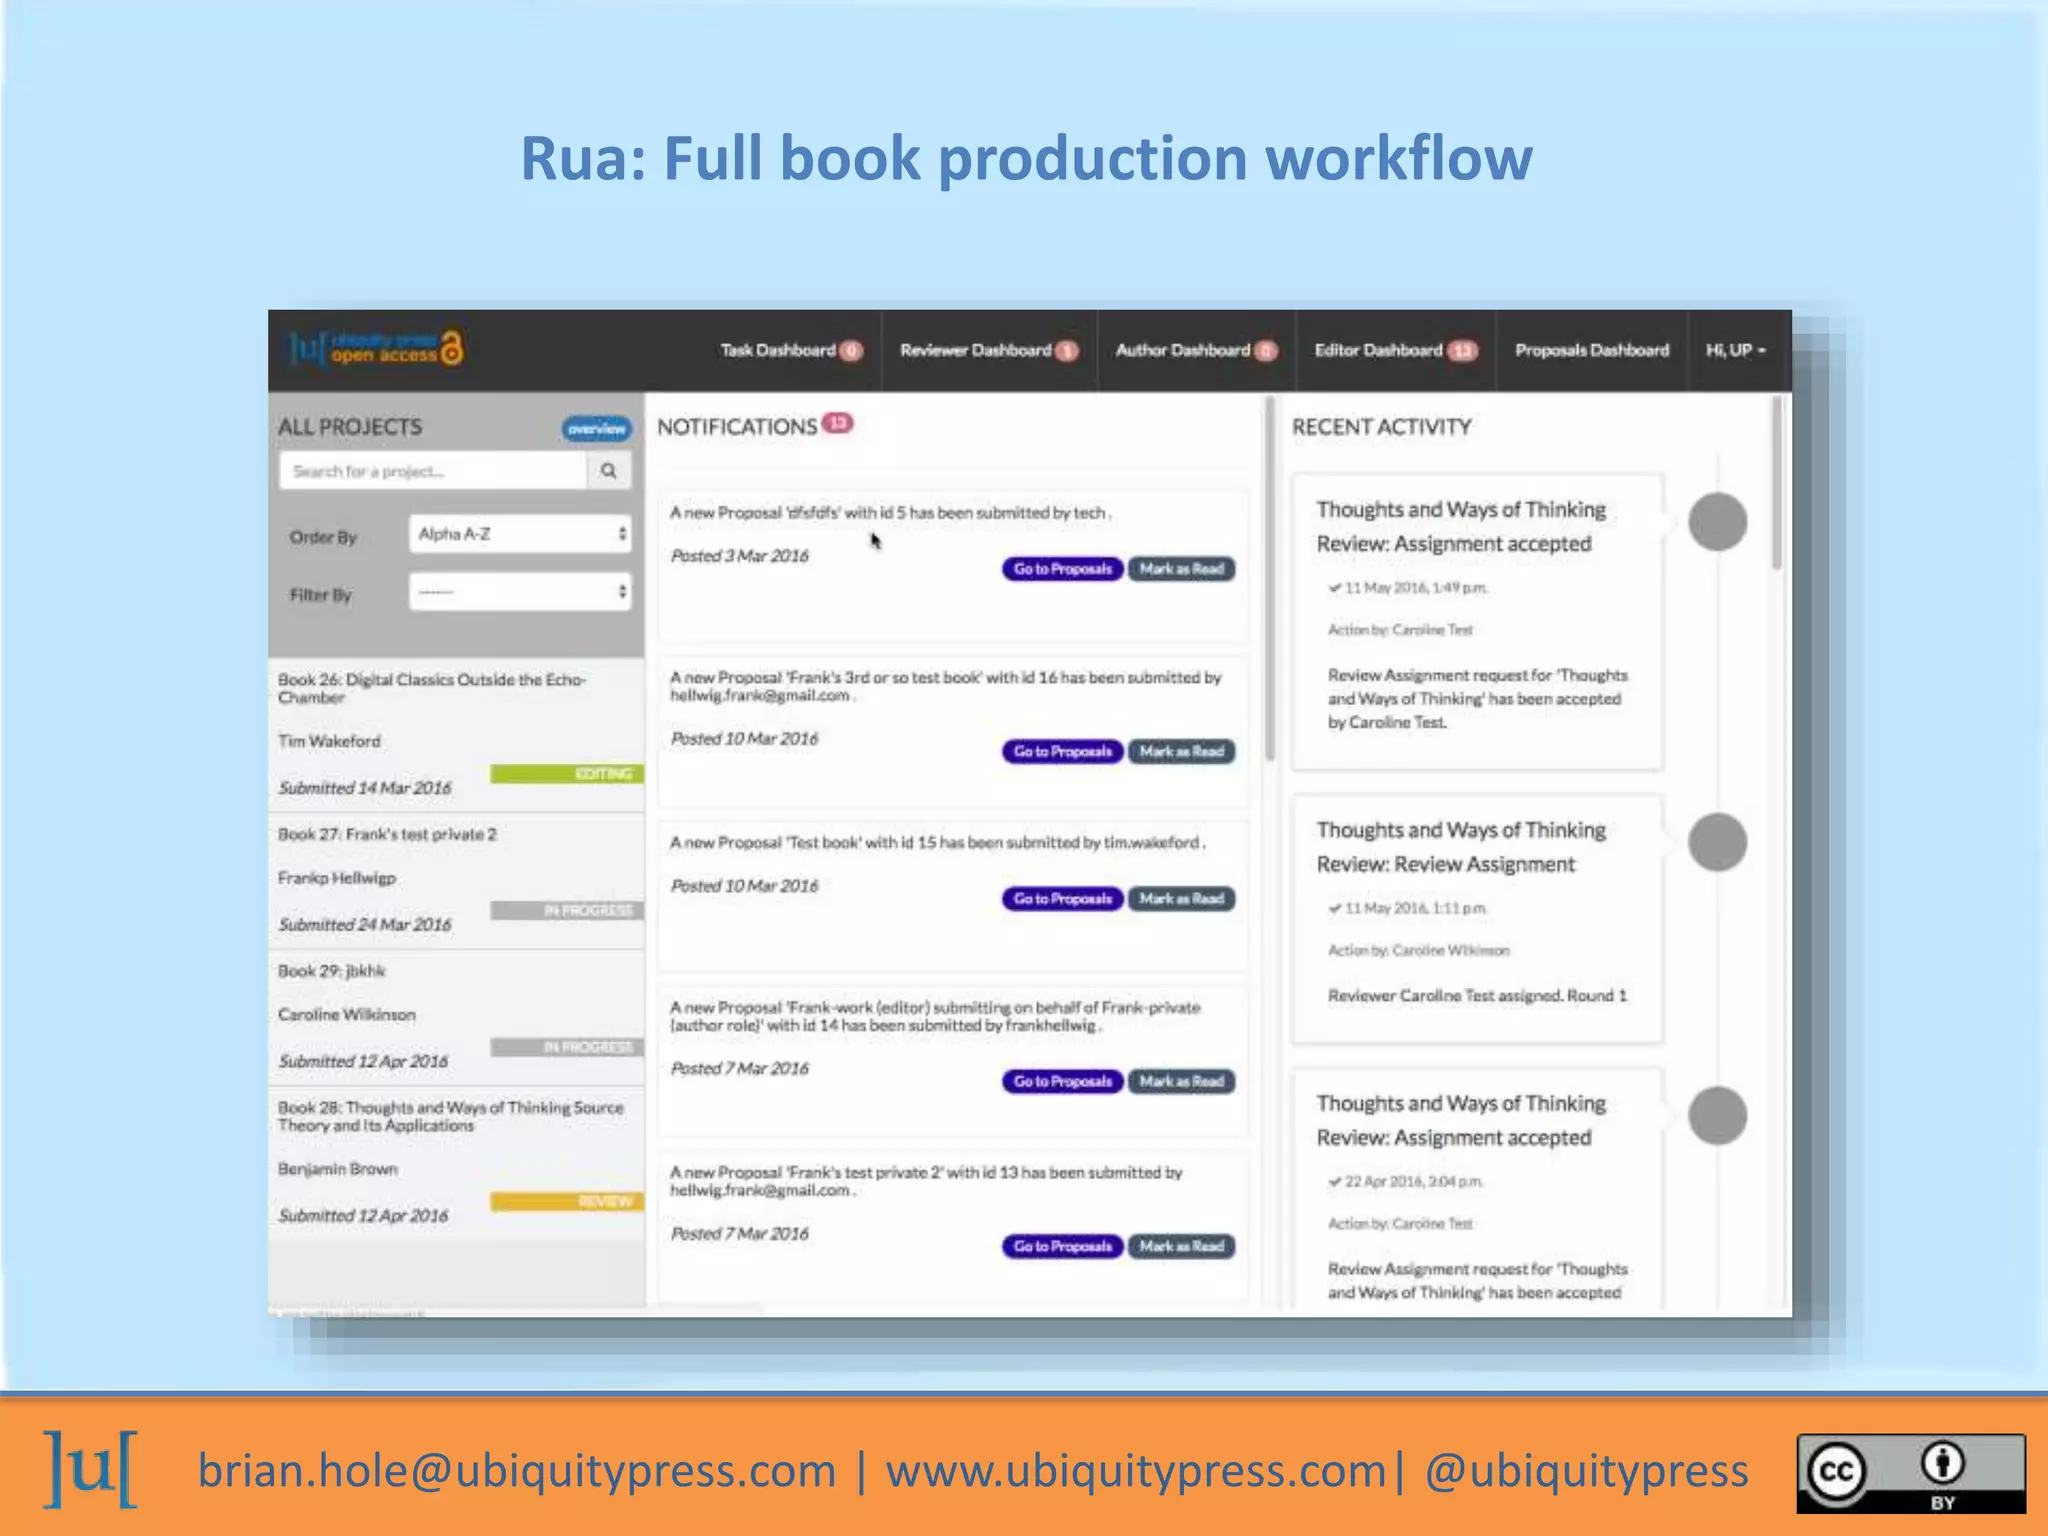Open the Order By Alpha A-Z dropdown
The image size is (2048, 1536).
point(520,534)
